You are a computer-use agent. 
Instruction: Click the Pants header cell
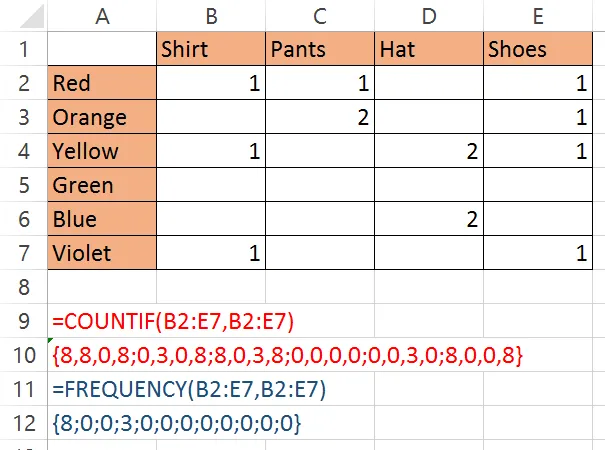point(320,49)
